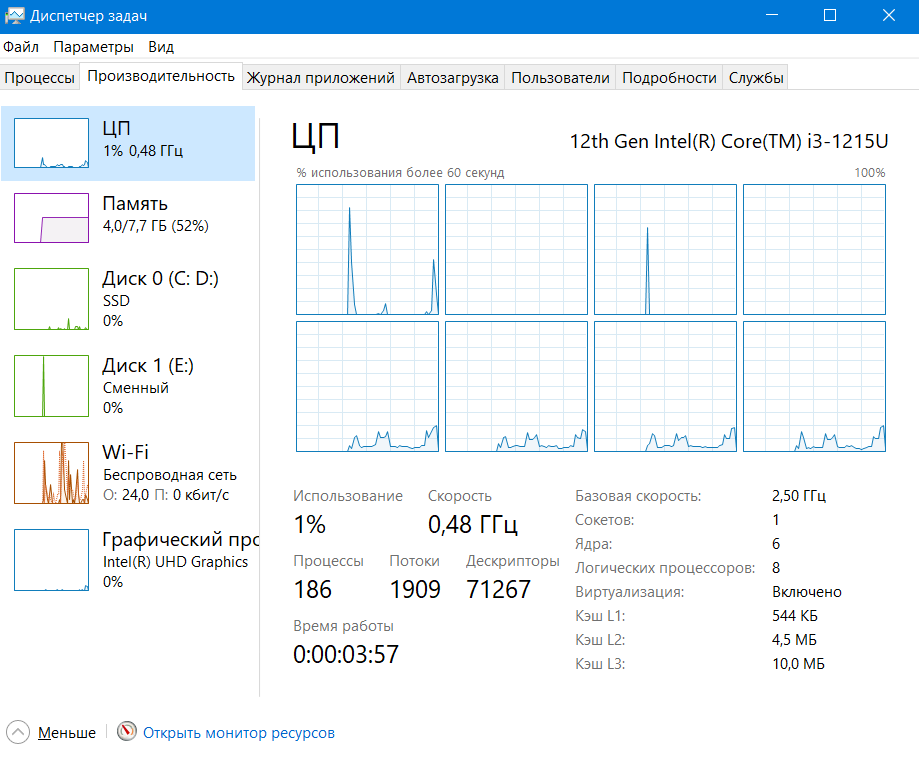Viewport: 919px width, 760px height.
Task: Click the Логических процессоров label
Action: [665, 568]
